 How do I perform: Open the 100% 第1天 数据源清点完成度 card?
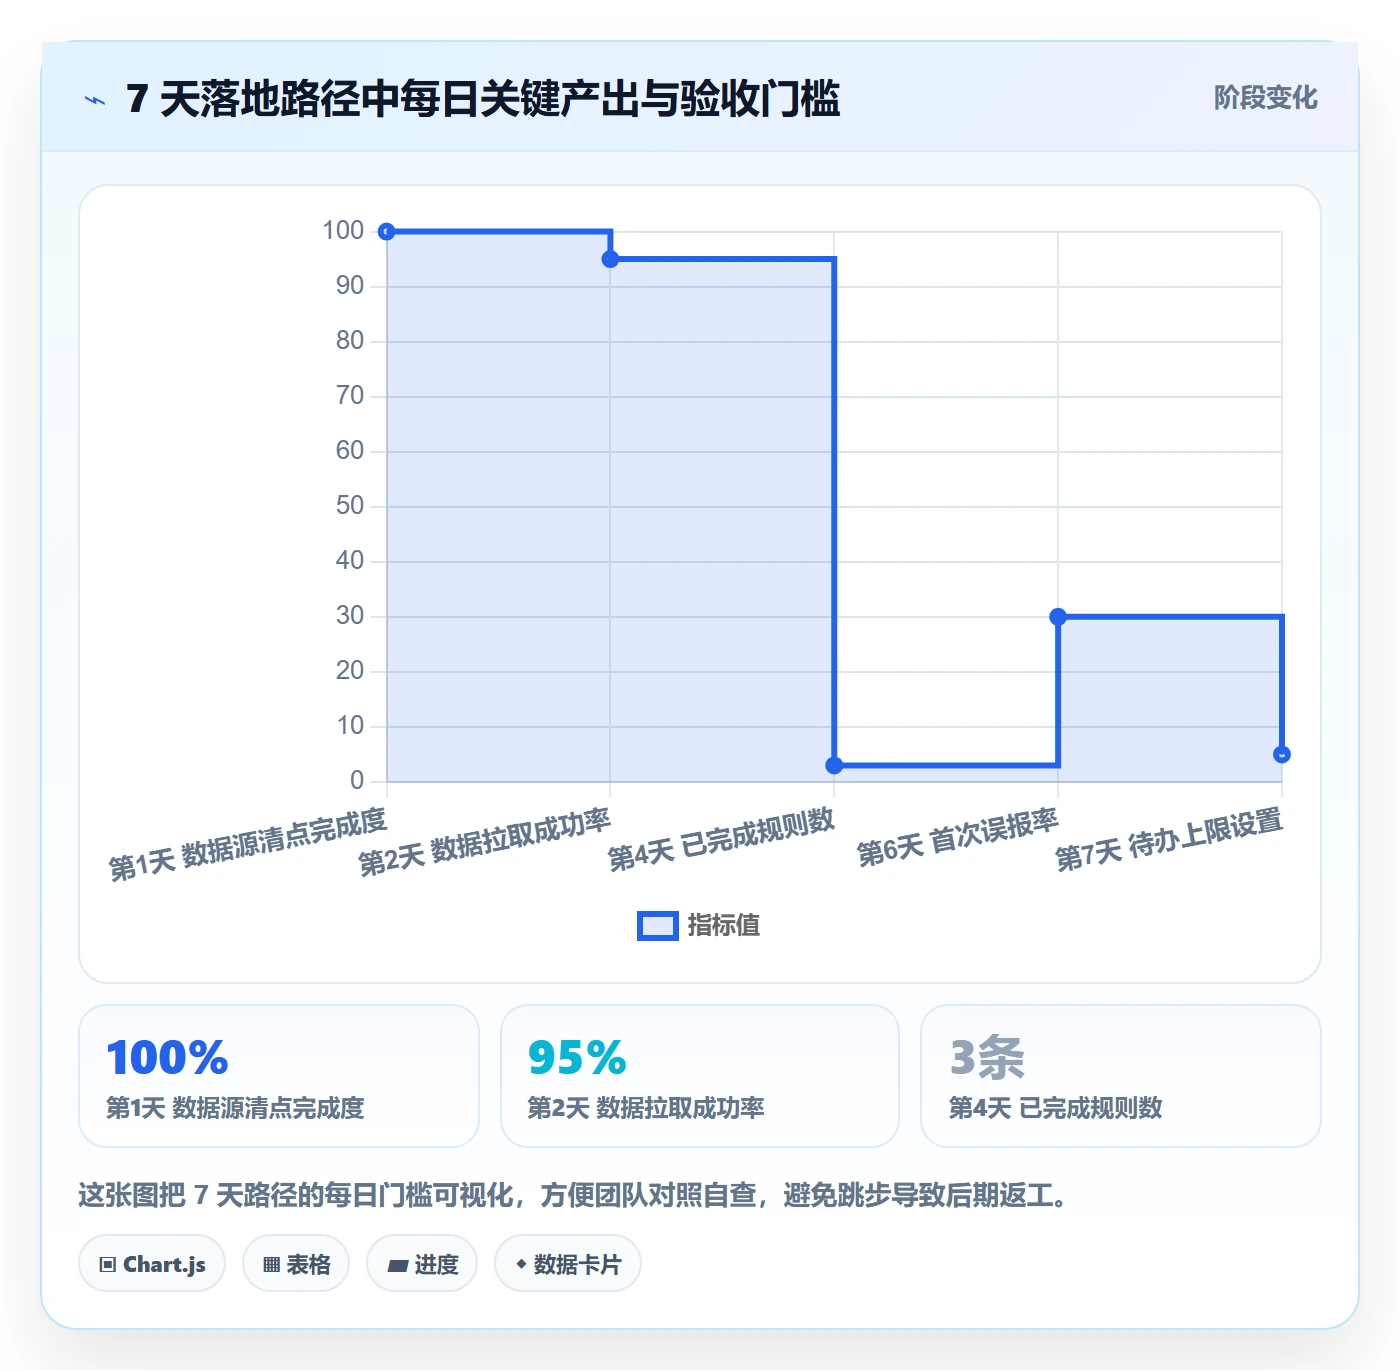[279, 1076]
